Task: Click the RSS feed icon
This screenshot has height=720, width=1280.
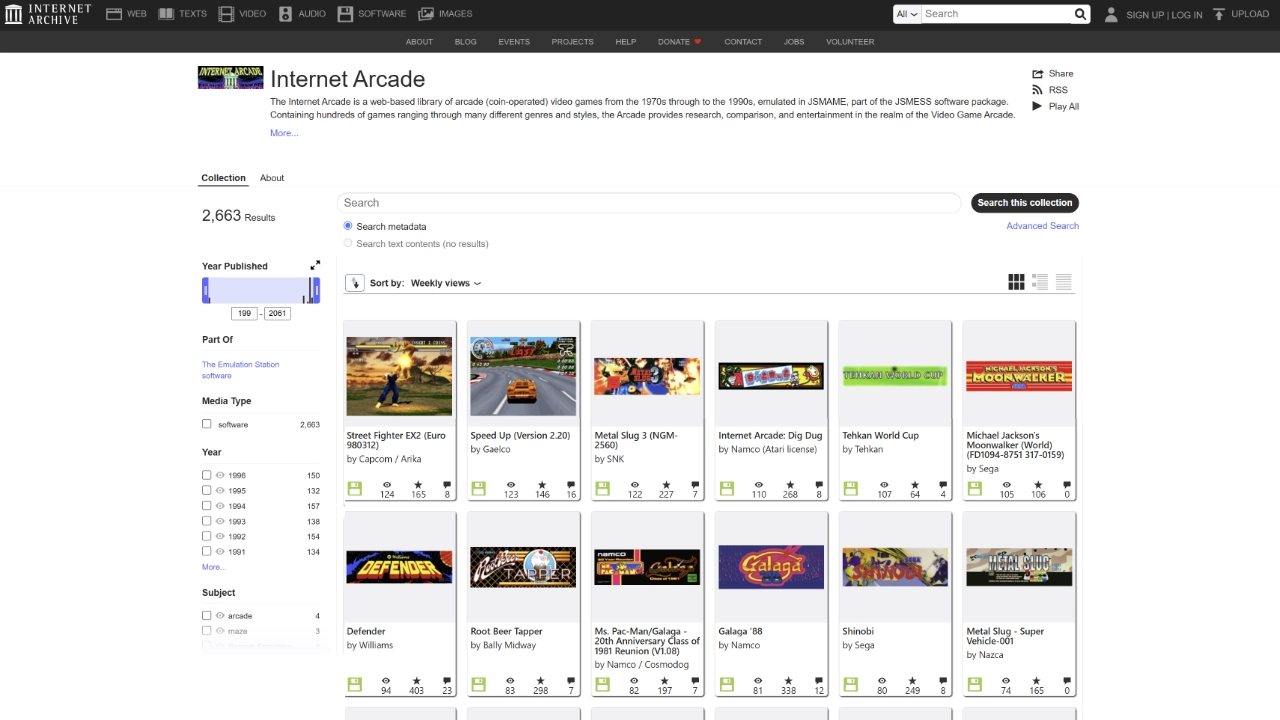Action: [1038, 90]
